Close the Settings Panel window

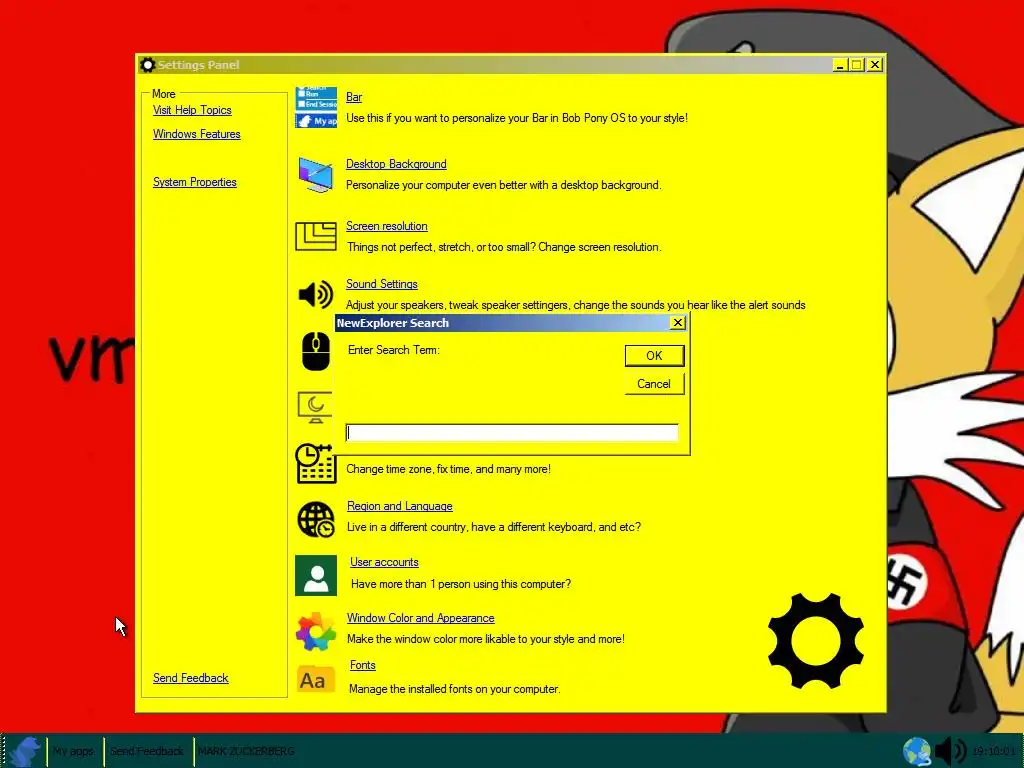[x=875, y=65]
